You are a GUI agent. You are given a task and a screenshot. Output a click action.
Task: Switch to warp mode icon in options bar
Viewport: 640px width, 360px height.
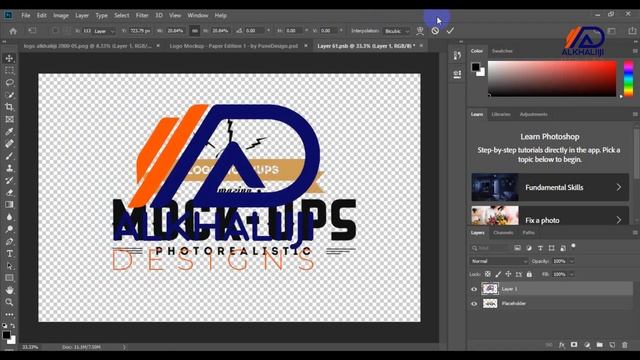tap(420, 31)
